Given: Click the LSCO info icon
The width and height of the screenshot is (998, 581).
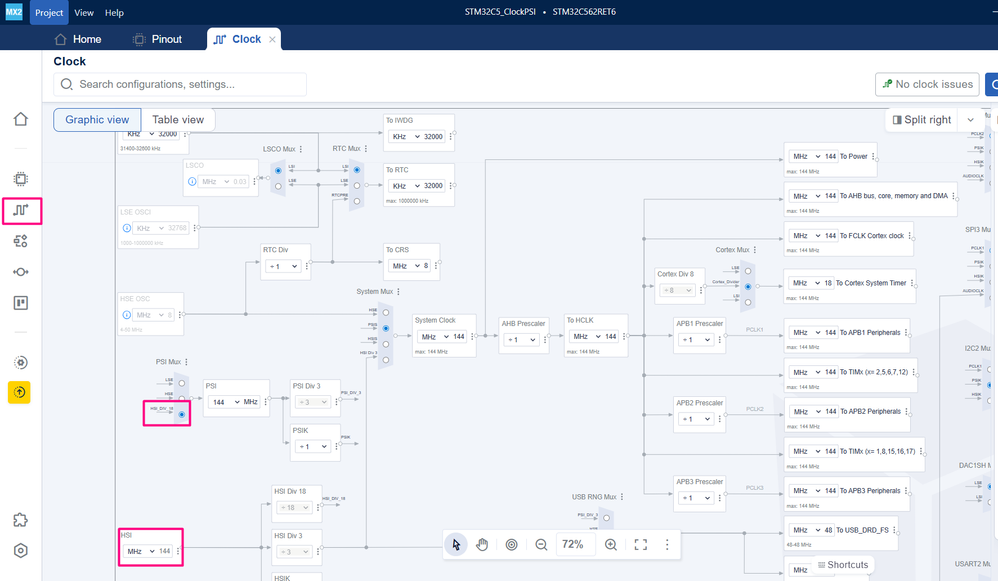Looking at the screenshot, I should [x=192, y=181].
